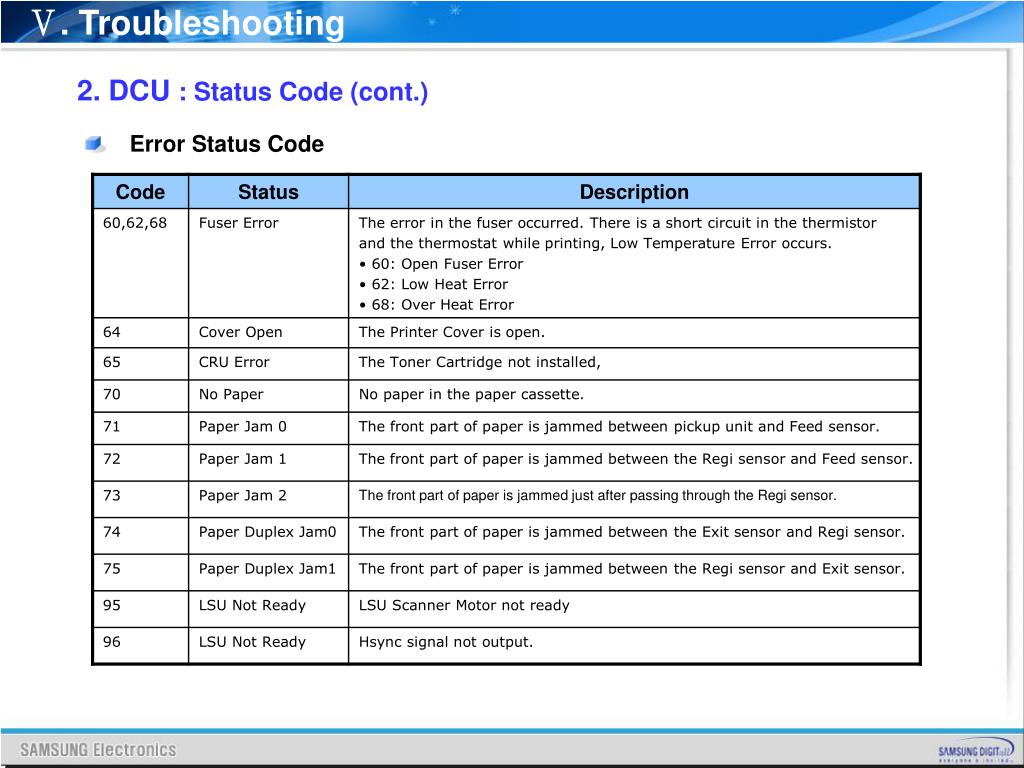Click the blue cube bullet icon
1024x768 pixels.
coord(95,144)
